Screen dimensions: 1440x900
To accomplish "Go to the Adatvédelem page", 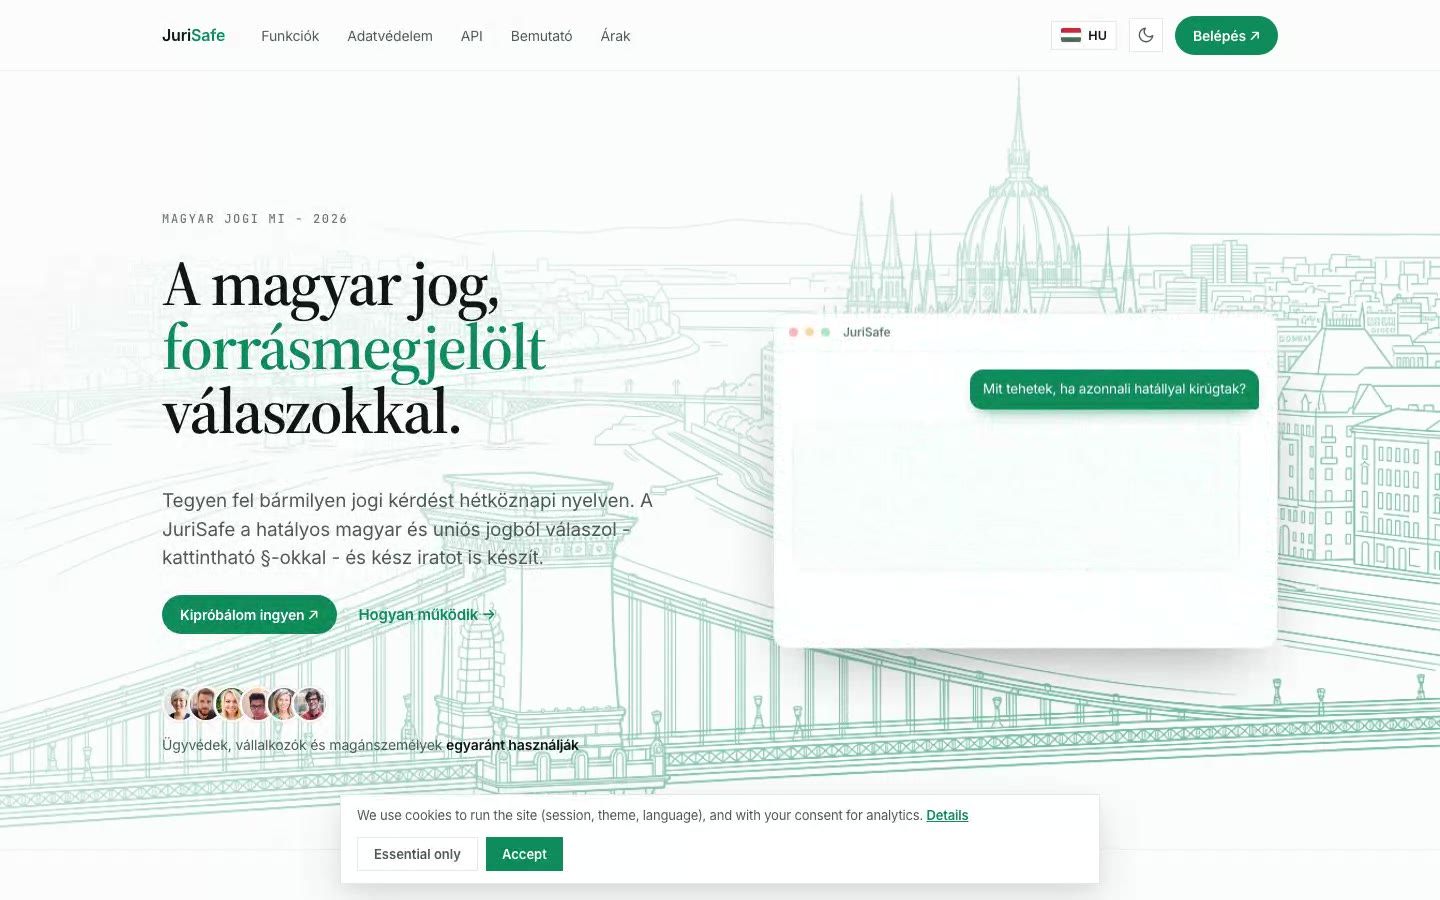I will tap(390, 36).
